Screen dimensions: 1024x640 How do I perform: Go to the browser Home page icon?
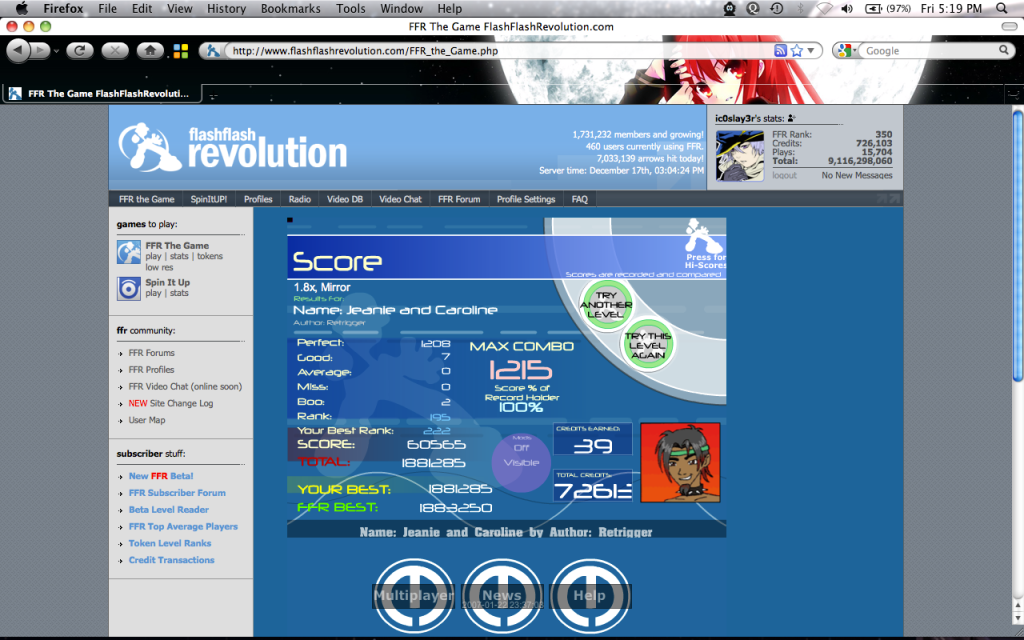point(149,50)
